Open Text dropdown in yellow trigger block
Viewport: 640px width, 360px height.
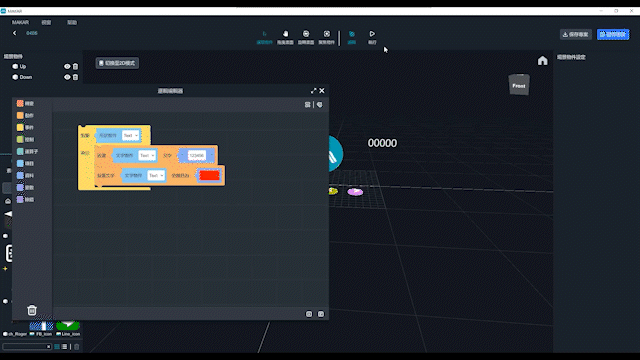(x=131, y=136)
